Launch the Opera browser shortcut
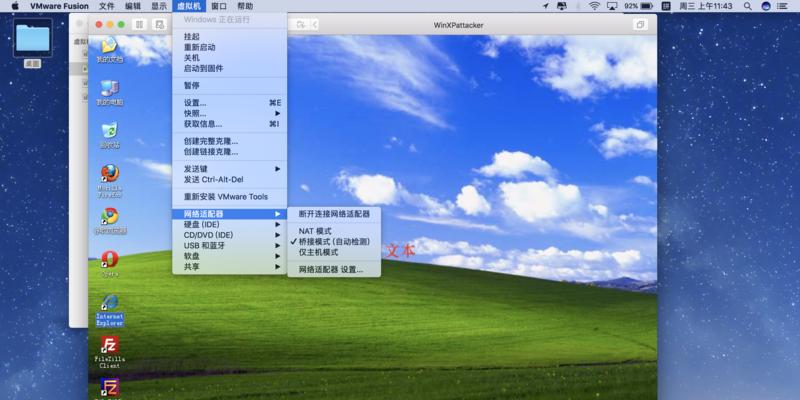This screenshot has width=800, height=400. (x=110, y=260)
